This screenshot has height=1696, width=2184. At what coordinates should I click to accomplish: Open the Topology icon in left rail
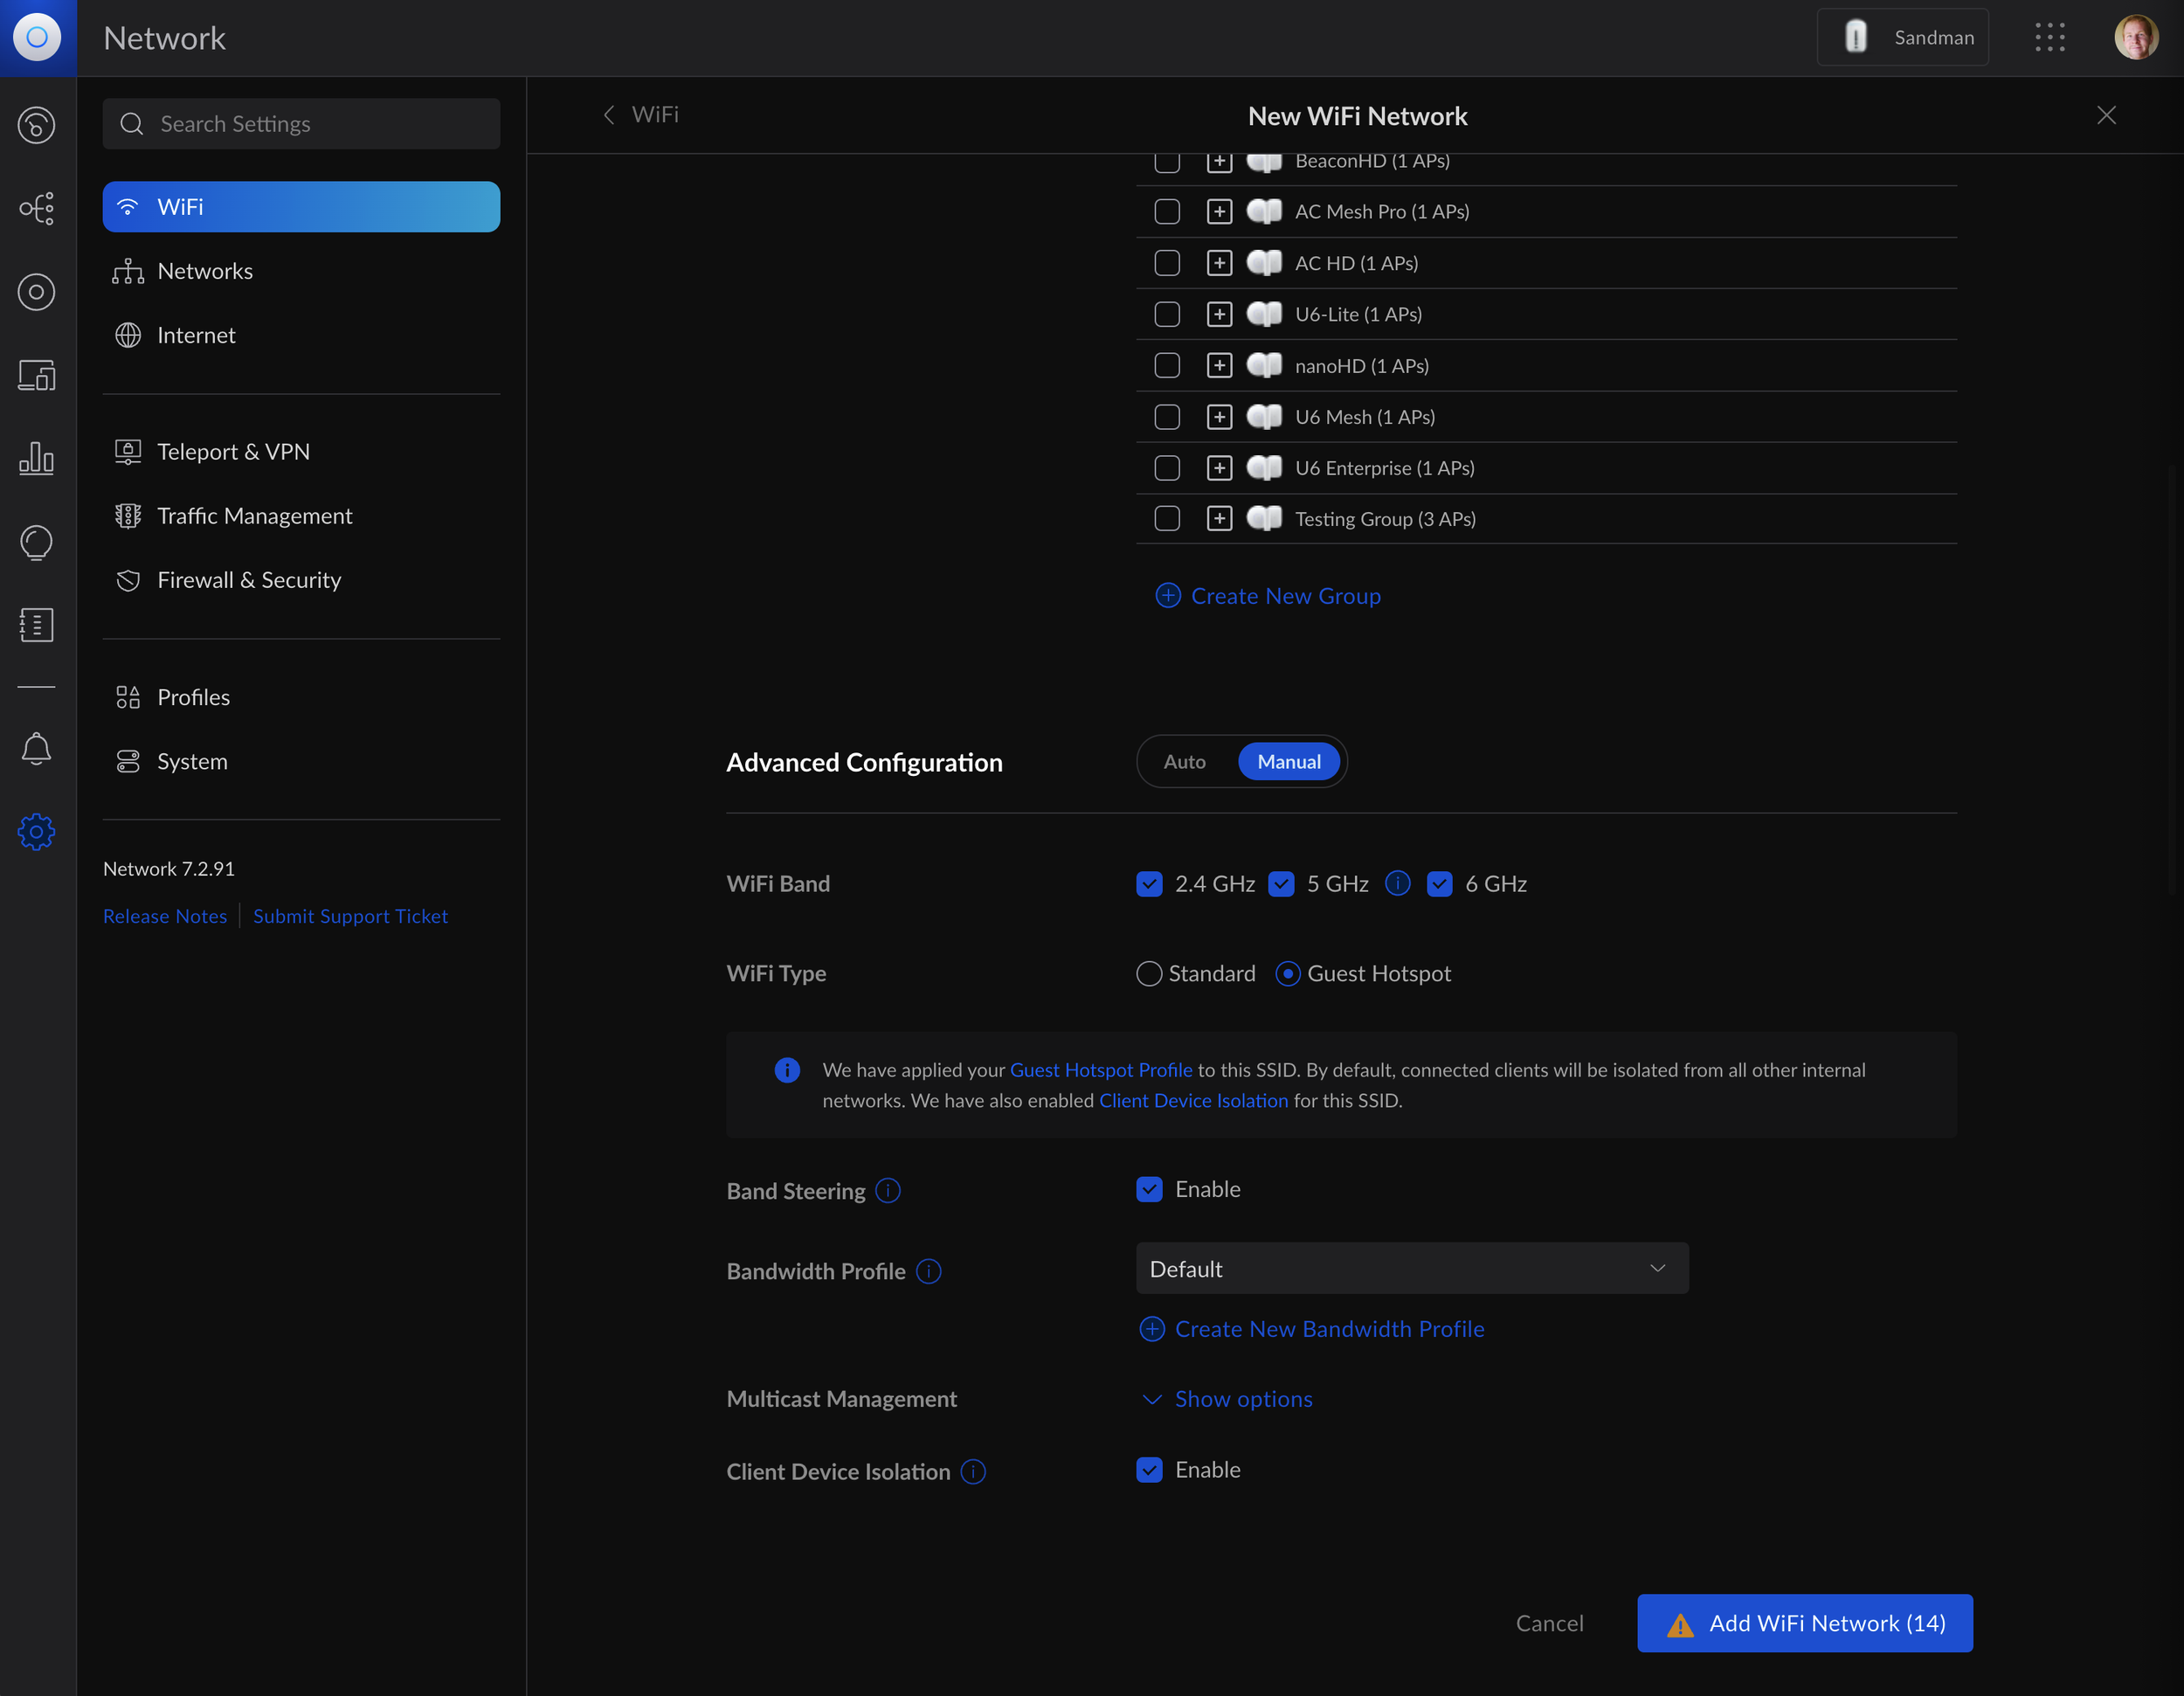[x=37, y=208]
